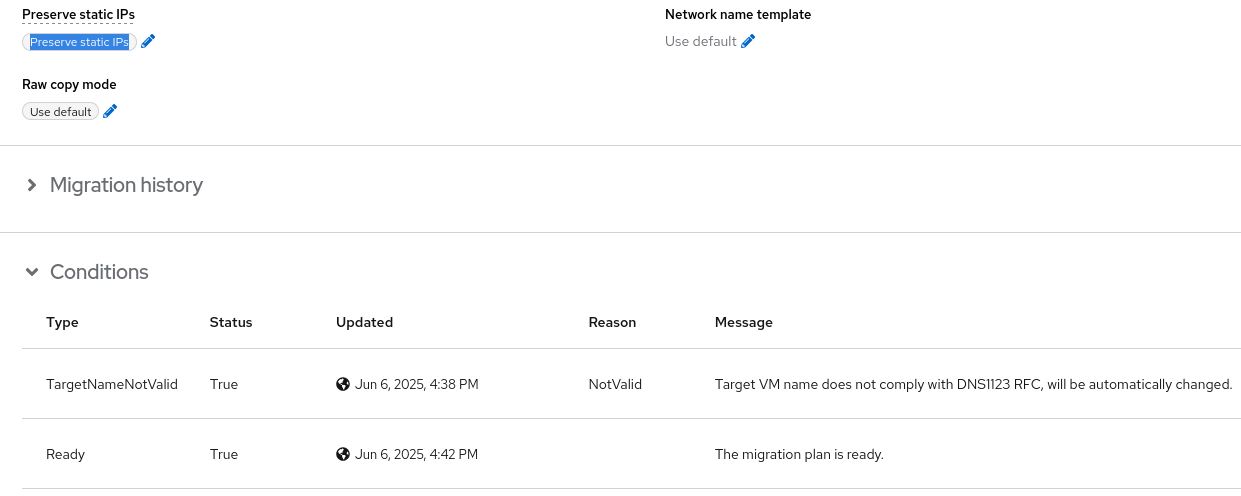Screen dimensions: 1241x496
Task: Open the Raw copy mode edit pencil
Action: (x=111, y=111)
